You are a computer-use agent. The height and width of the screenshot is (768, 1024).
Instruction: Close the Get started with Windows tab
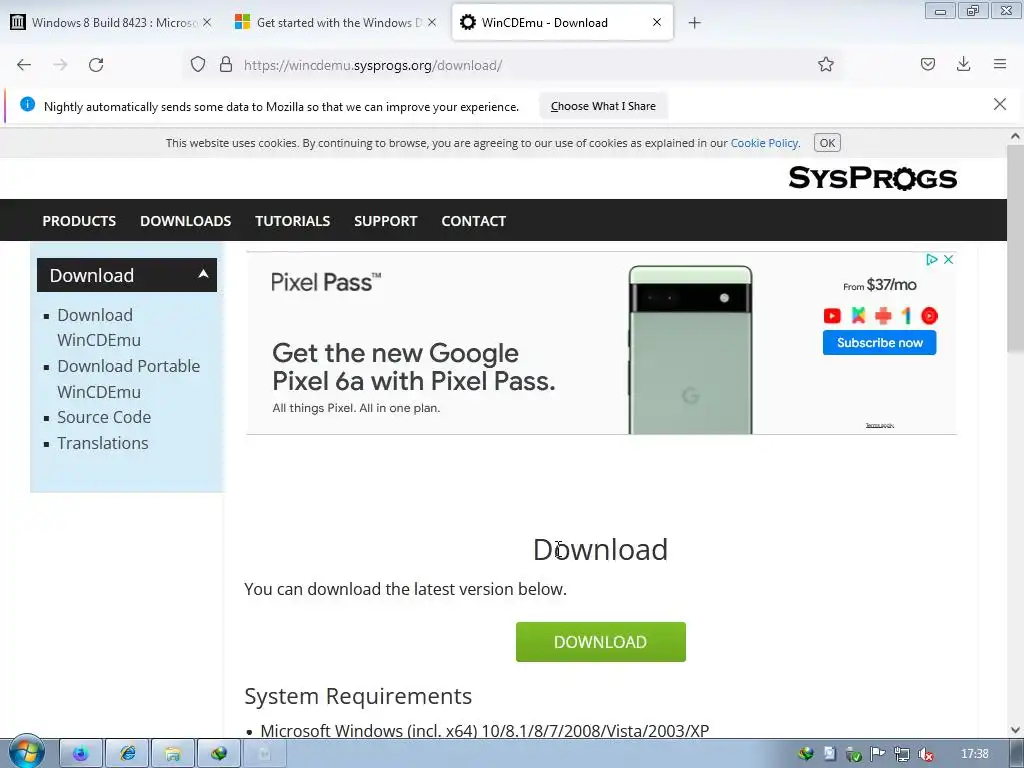432,22
